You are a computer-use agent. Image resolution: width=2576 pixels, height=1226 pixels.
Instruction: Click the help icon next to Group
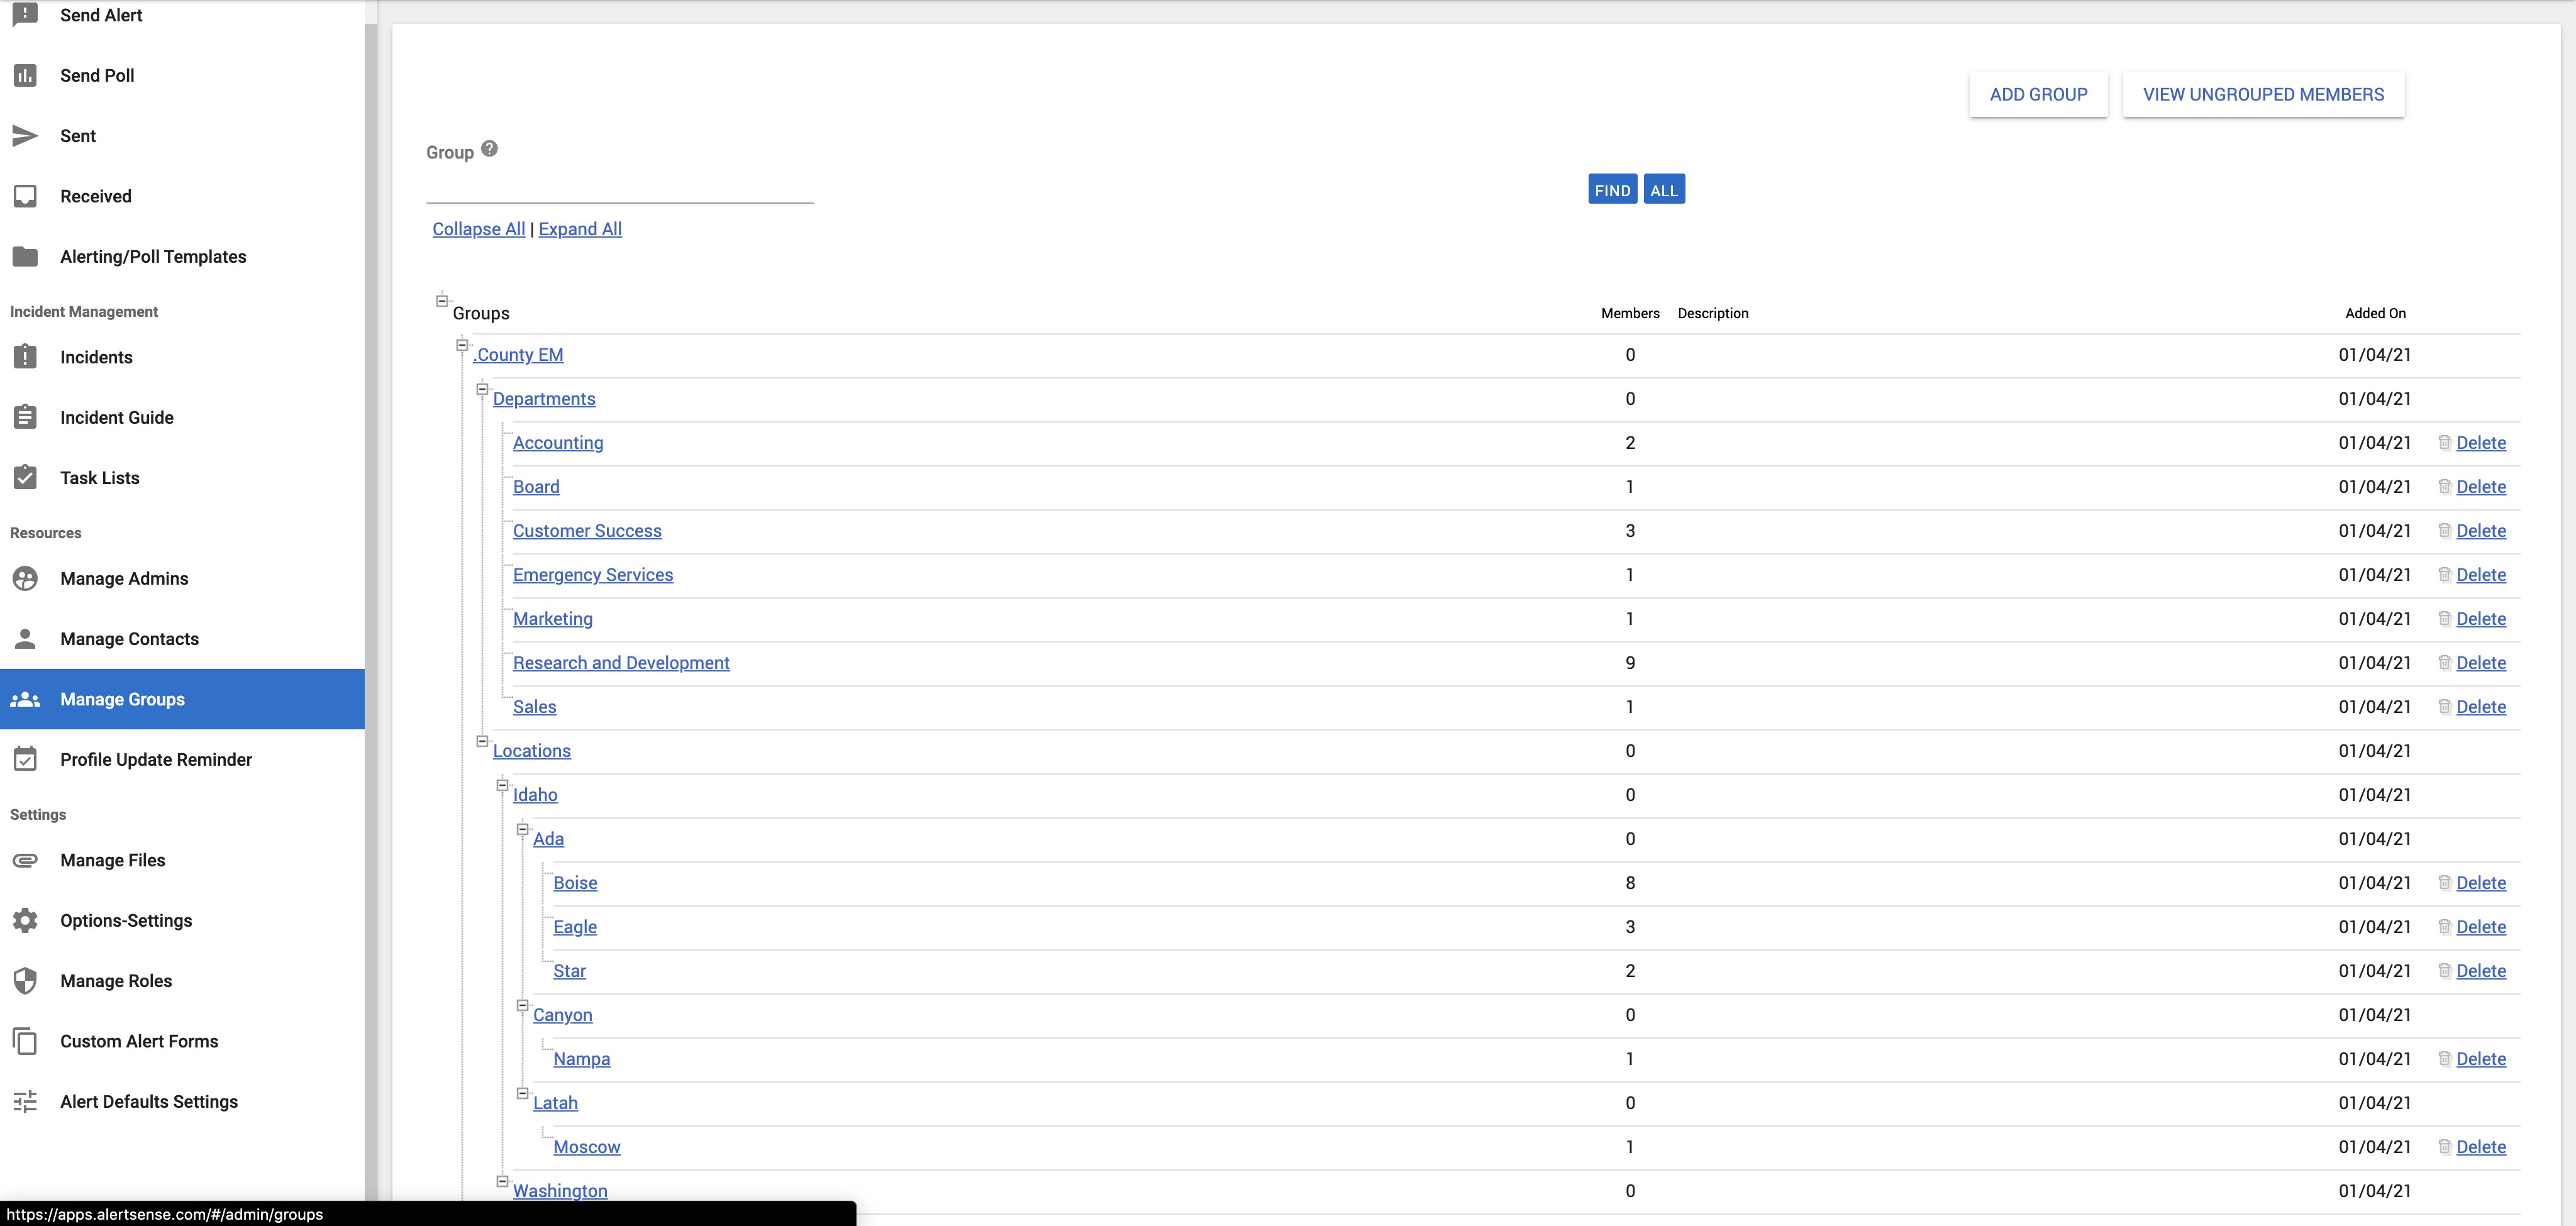489,148
